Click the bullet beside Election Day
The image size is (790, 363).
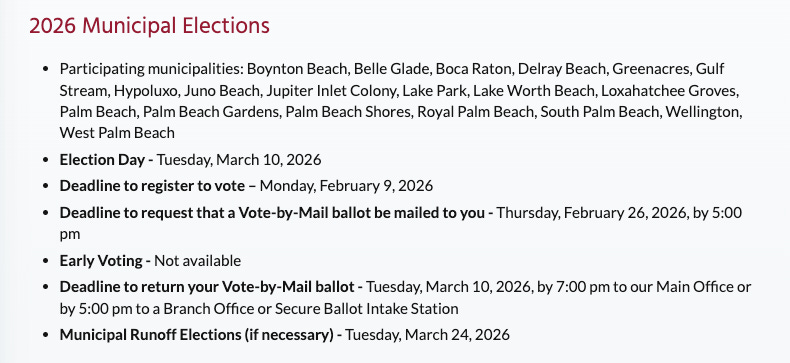46,160
